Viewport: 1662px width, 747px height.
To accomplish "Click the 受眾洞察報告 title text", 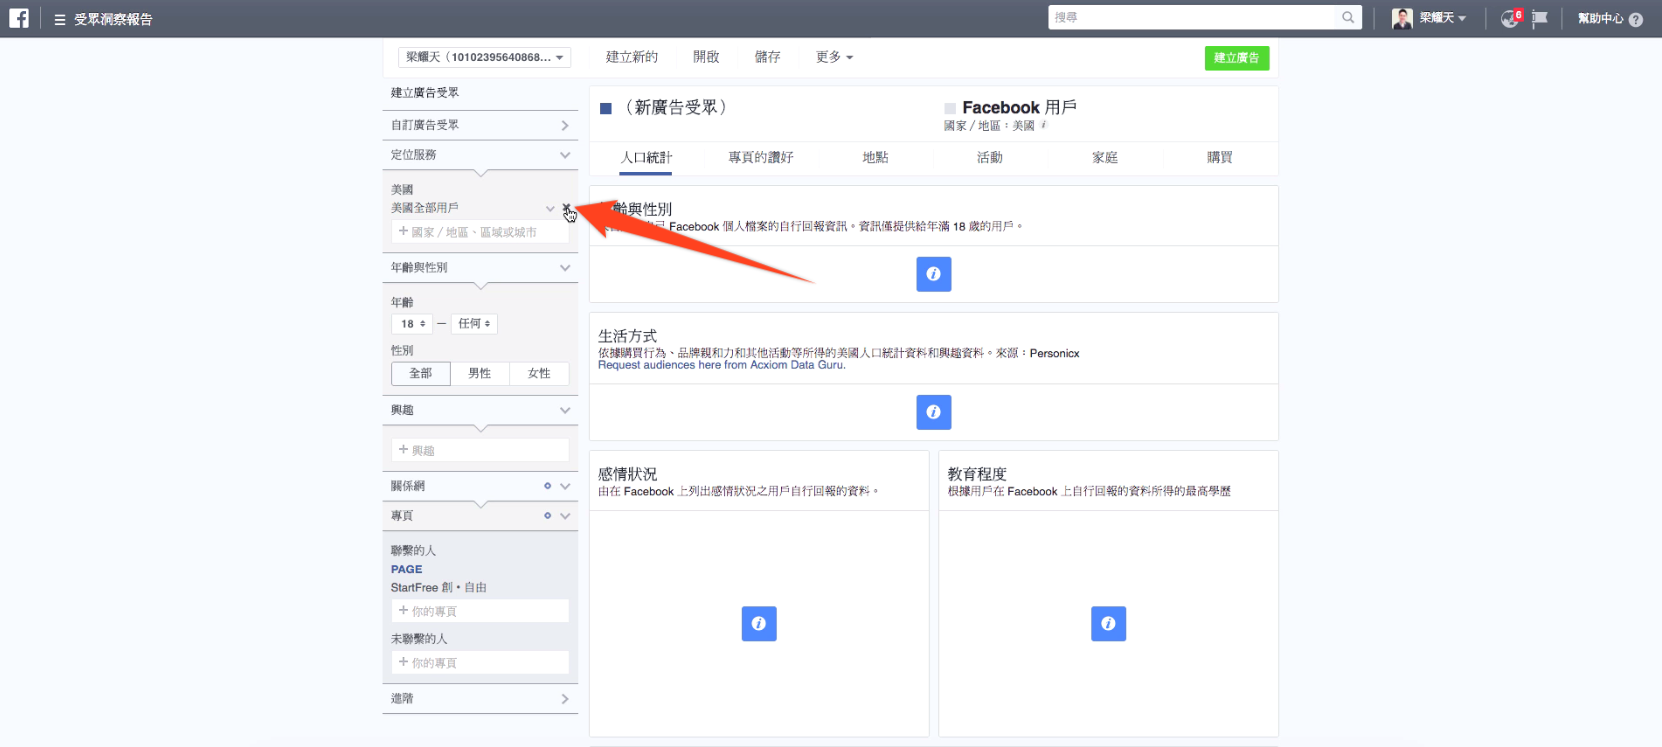I will [x=113, y=19].
